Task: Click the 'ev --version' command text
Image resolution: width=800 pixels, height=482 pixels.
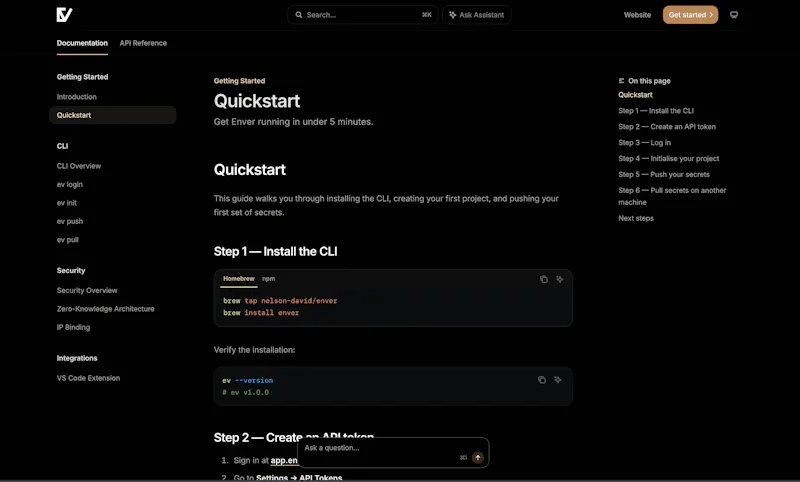Action: coord(247,380)
